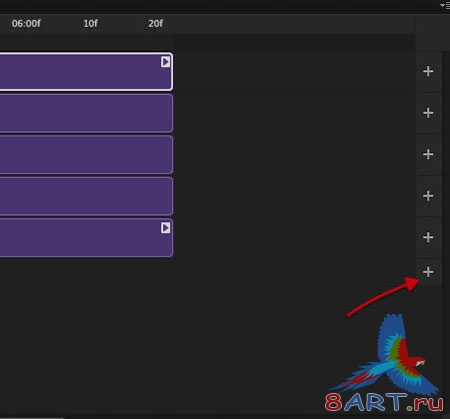Select the fifth purple clip
This screenshot has height=419, width=450.
click(x=86, y=237)
